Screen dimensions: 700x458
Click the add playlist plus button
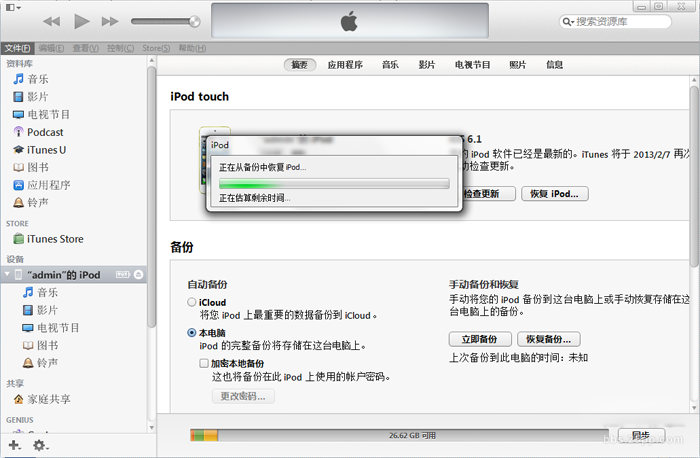click(14, 445)
